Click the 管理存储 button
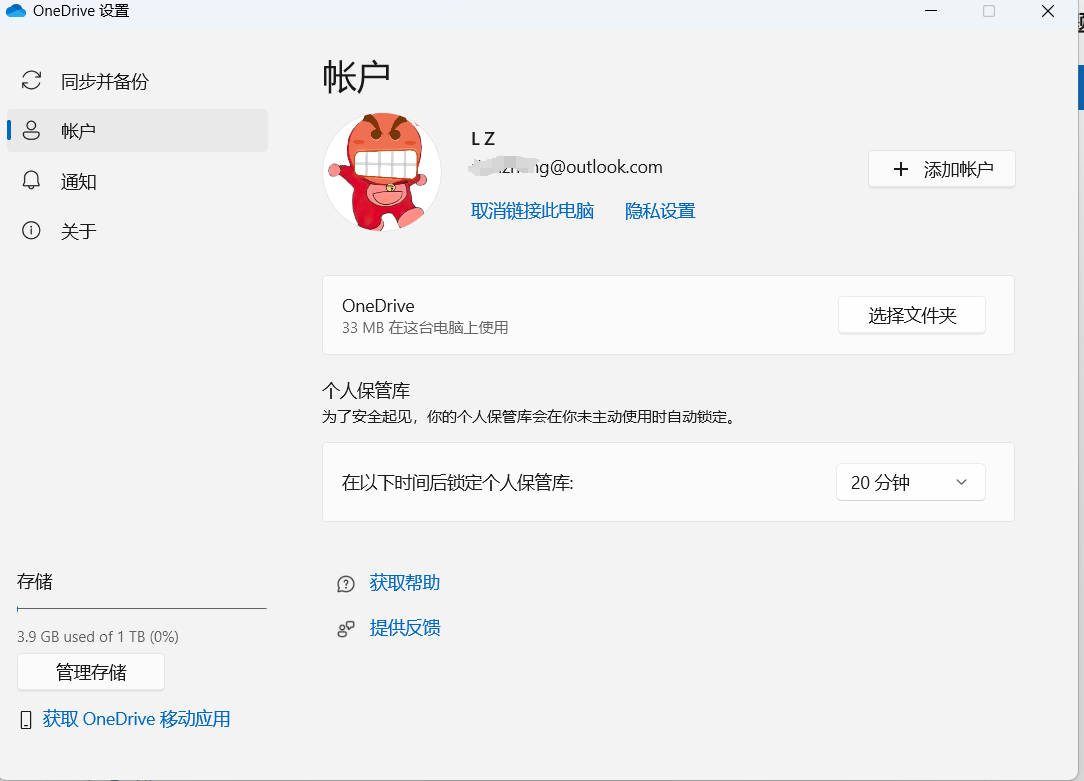1084x781 pixels. coord(91,672)
